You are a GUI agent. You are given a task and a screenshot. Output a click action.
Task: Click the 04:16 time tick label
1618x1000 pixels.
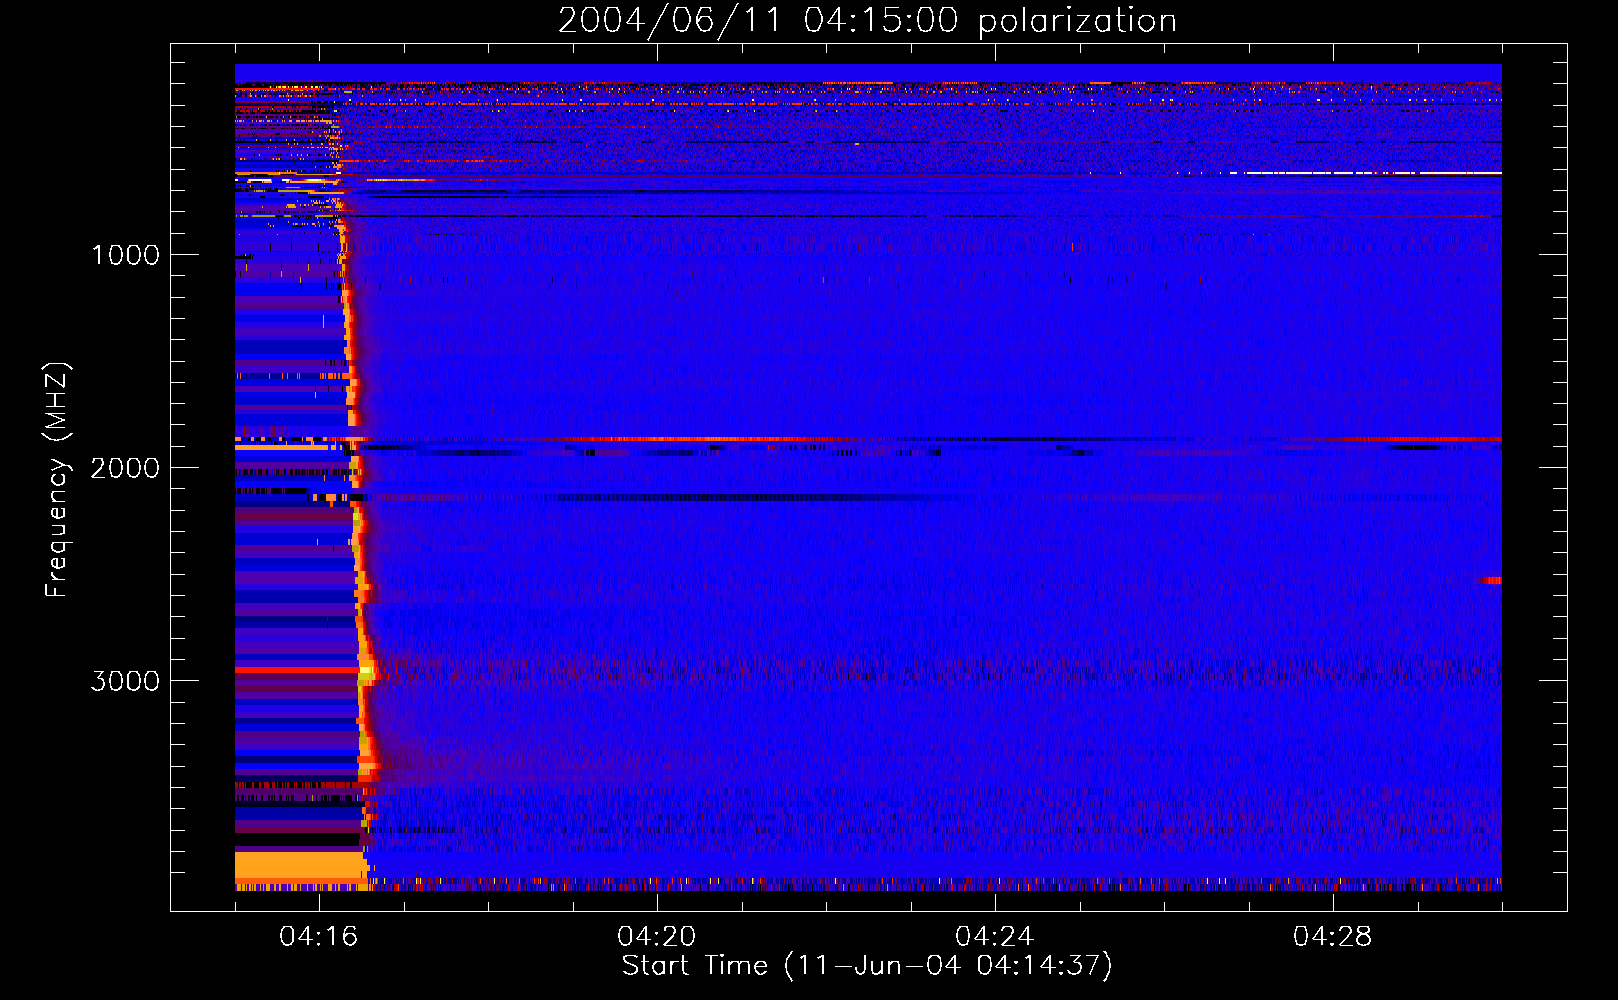(319, 937)
